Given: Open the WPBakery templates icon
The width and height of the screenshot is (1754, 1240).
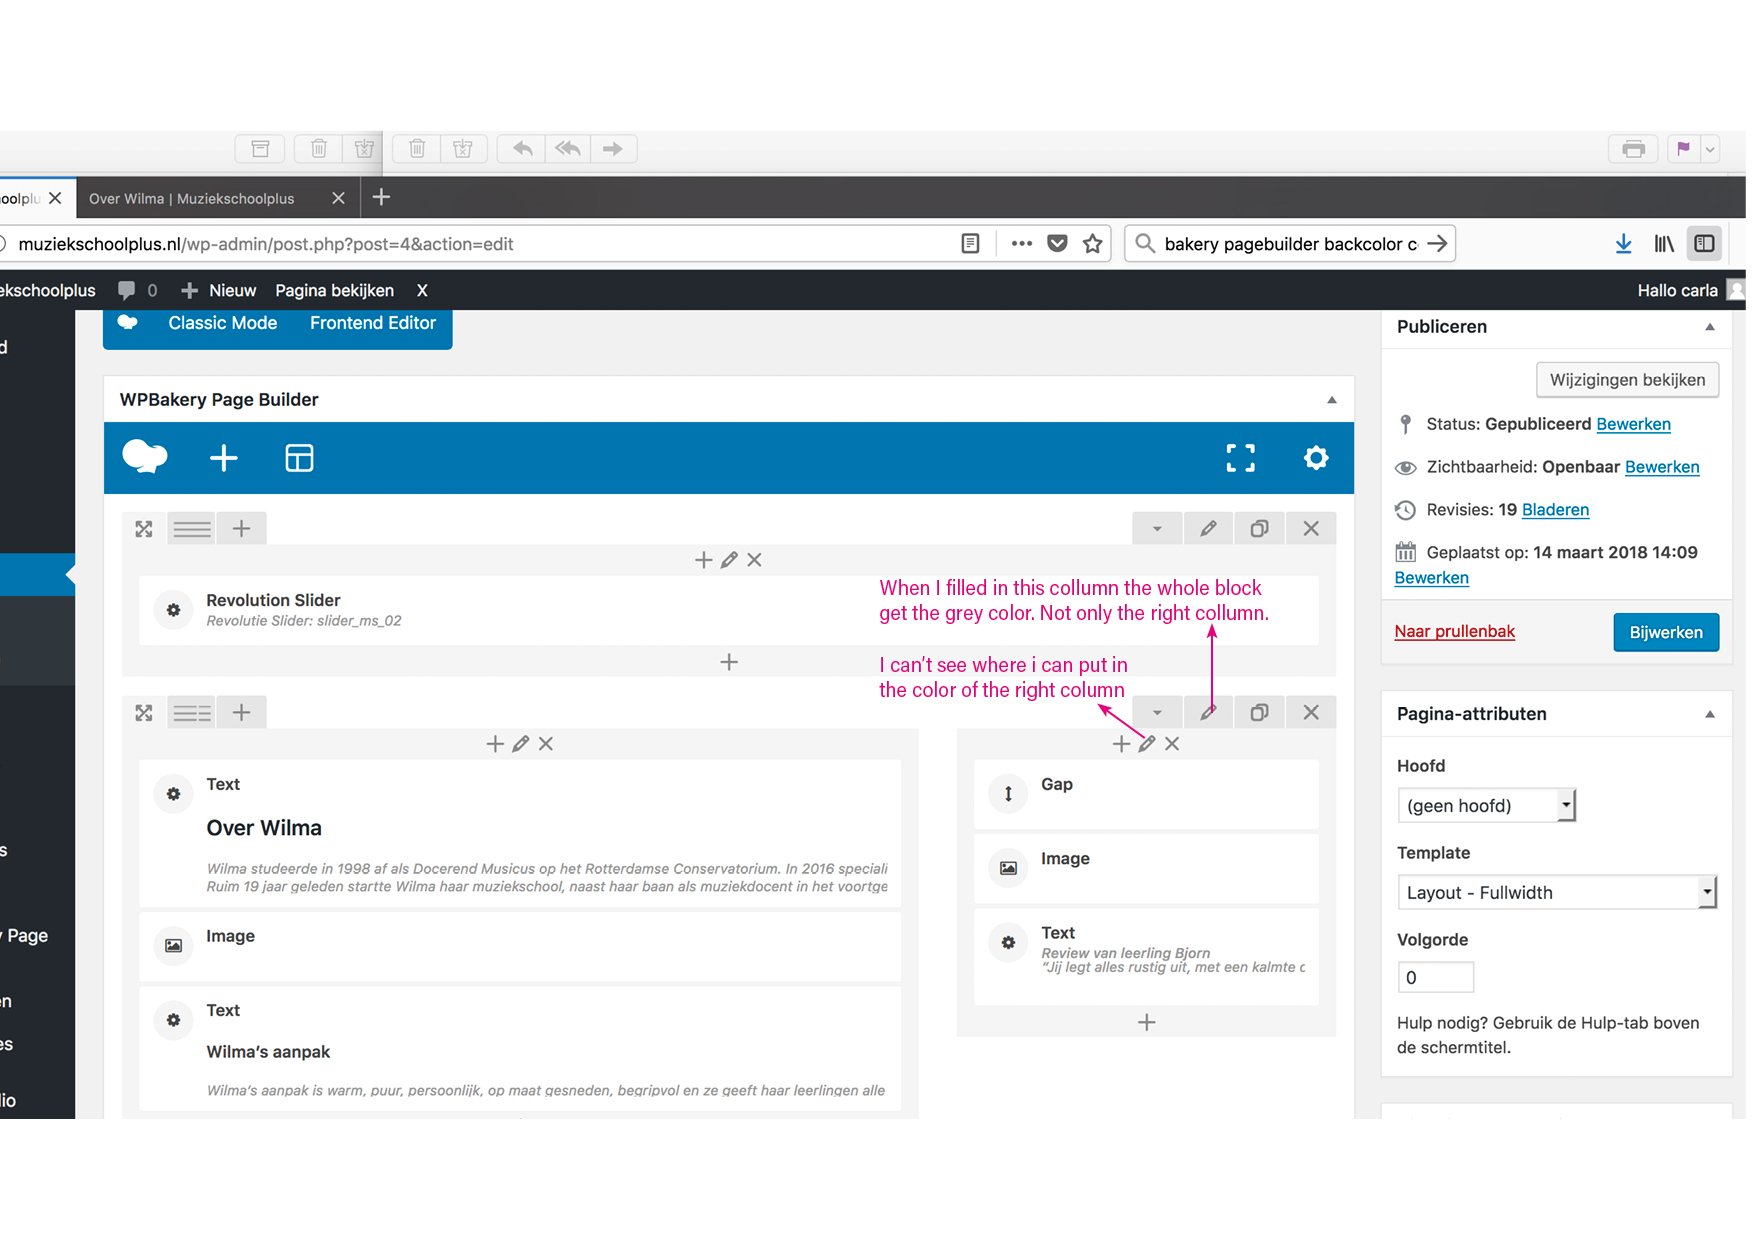Looking at the screenshot, I should click(299, 458).
